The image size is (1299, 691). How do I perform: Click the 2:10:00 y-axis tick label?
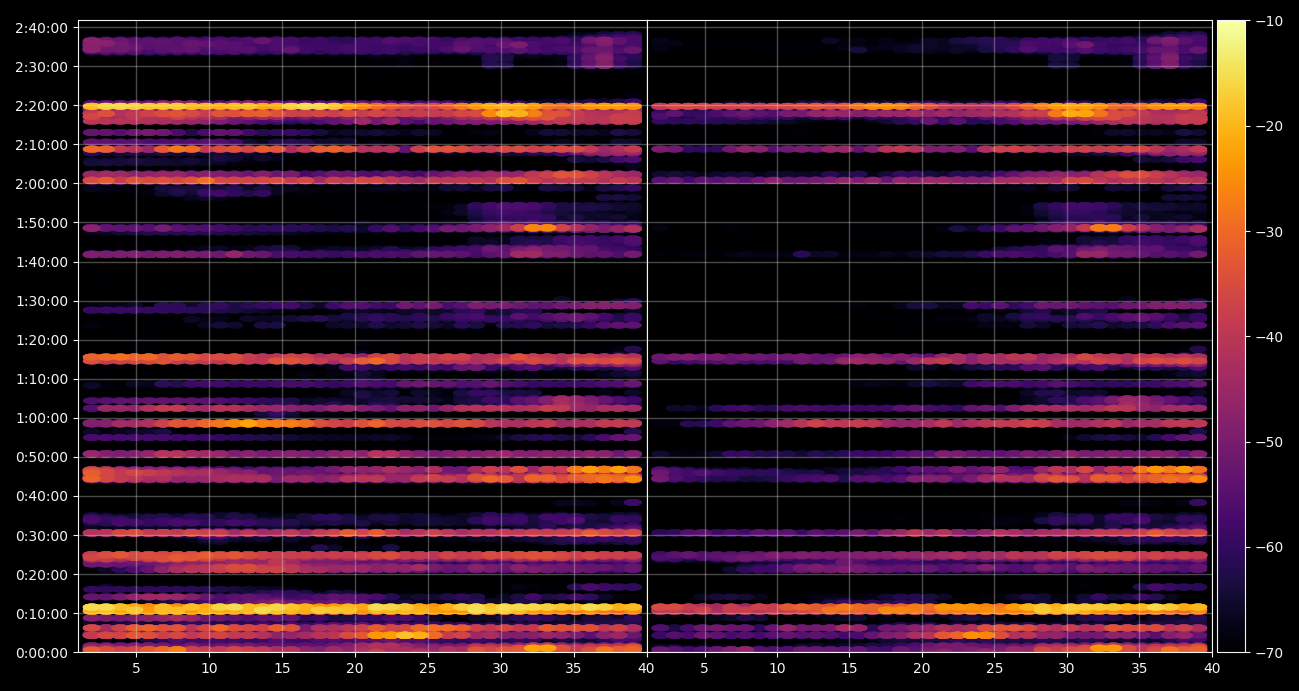[41, 146]
